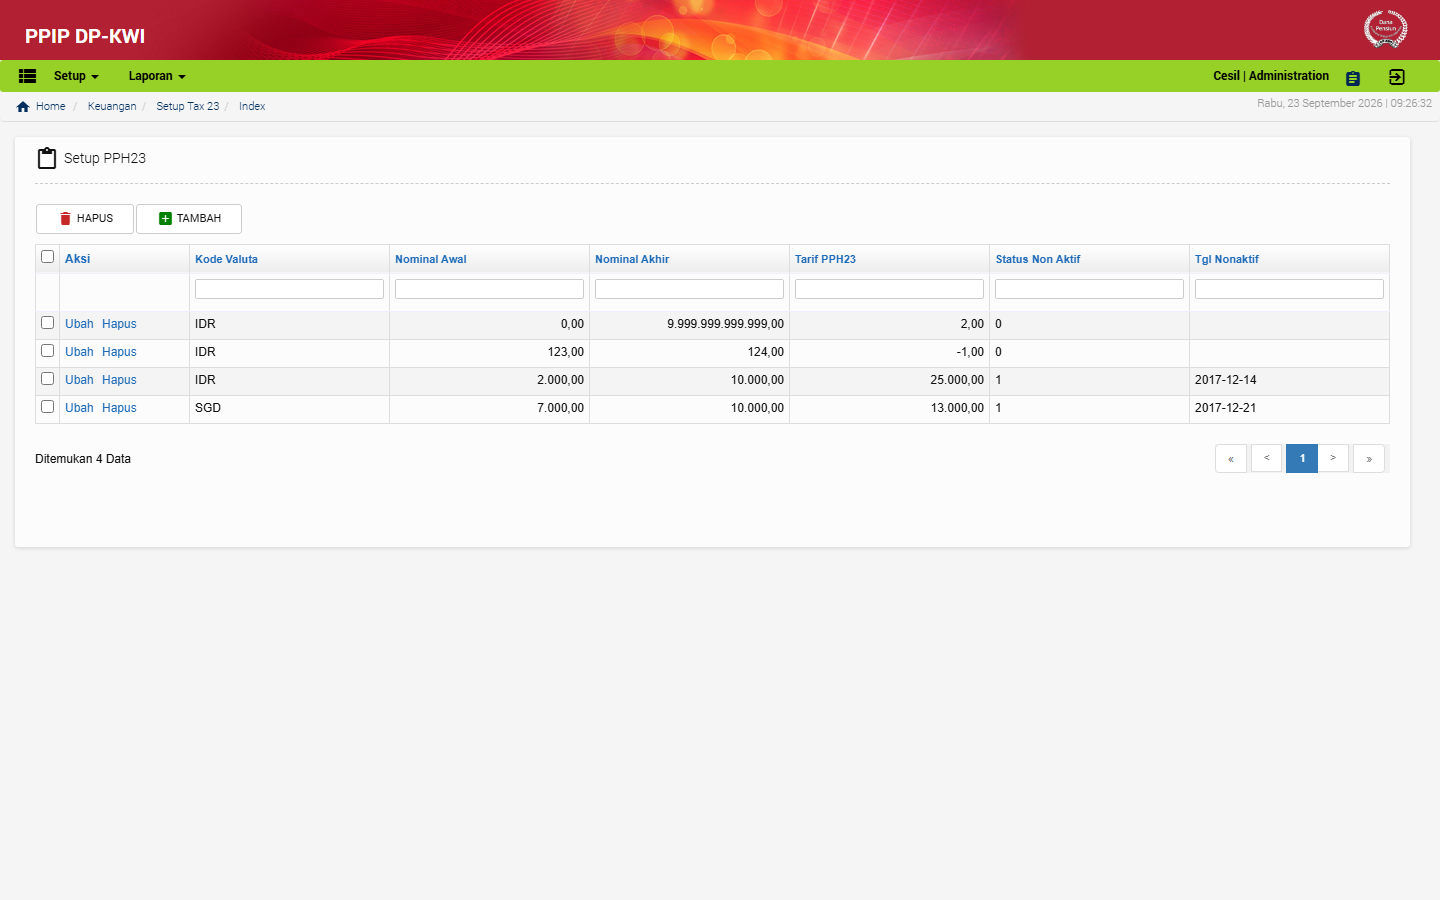Click the Cesil | Administration user label
This screenshot has width=1440, height=900.
(1271, 76)
